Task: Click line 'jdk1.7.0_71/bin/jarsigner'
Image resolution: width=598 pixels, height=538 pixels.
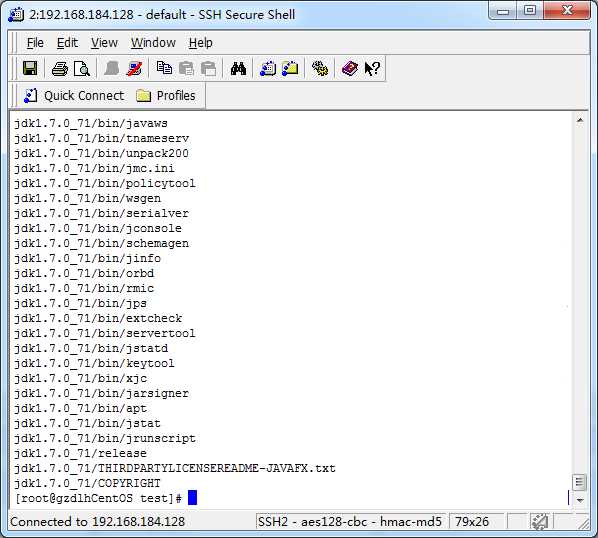Action: [101, 393]
